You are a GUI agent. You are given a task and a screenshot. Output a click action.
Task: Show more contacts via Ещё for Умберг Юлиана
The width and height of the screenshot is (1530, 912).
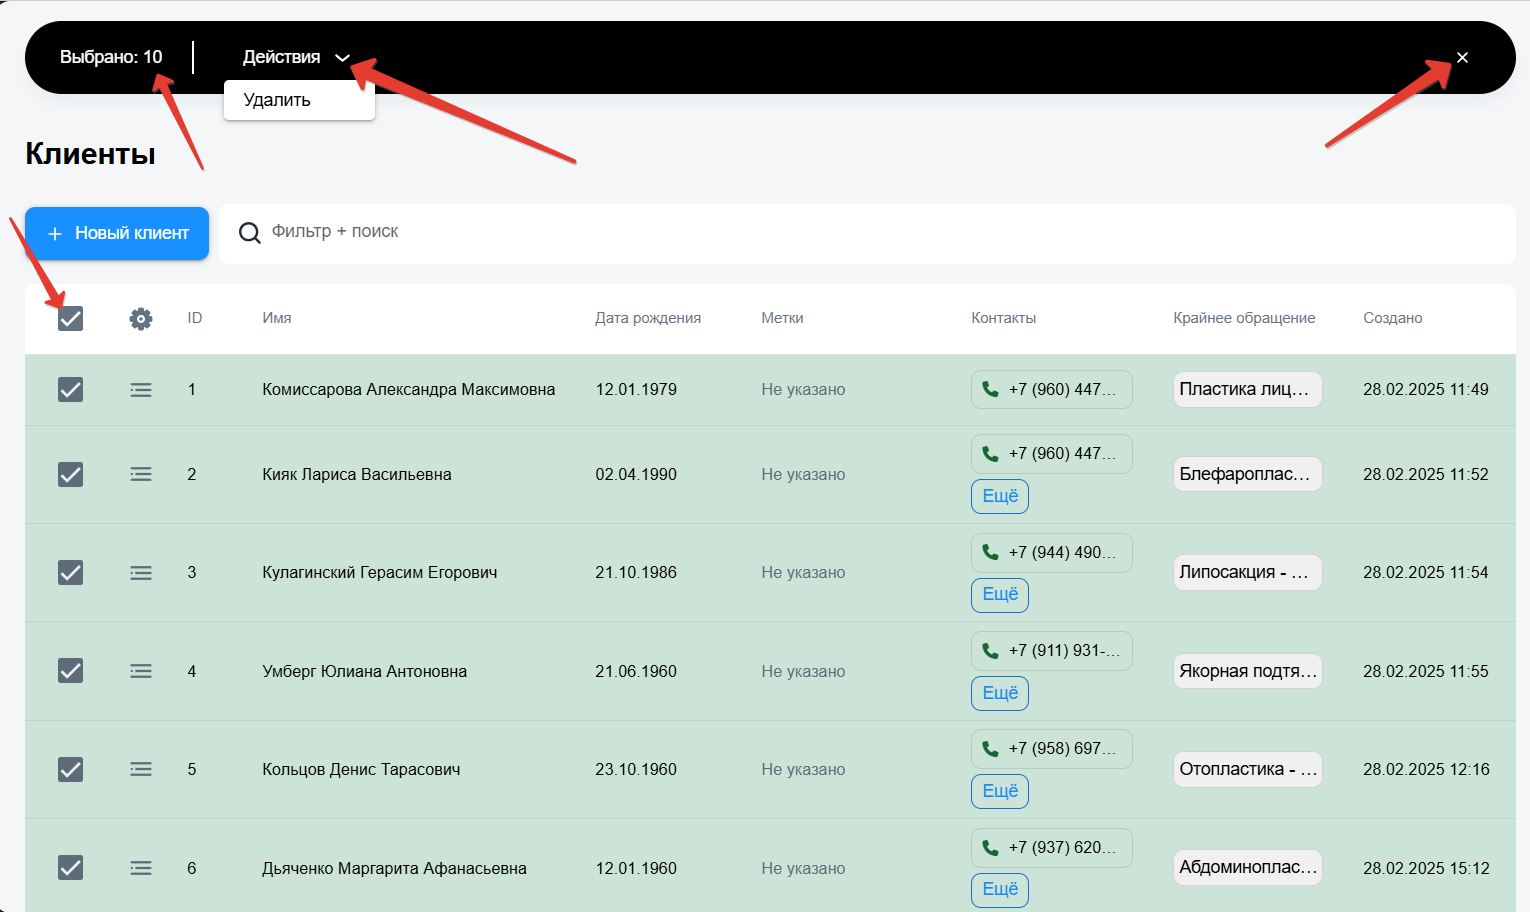tap(1000, 693)
